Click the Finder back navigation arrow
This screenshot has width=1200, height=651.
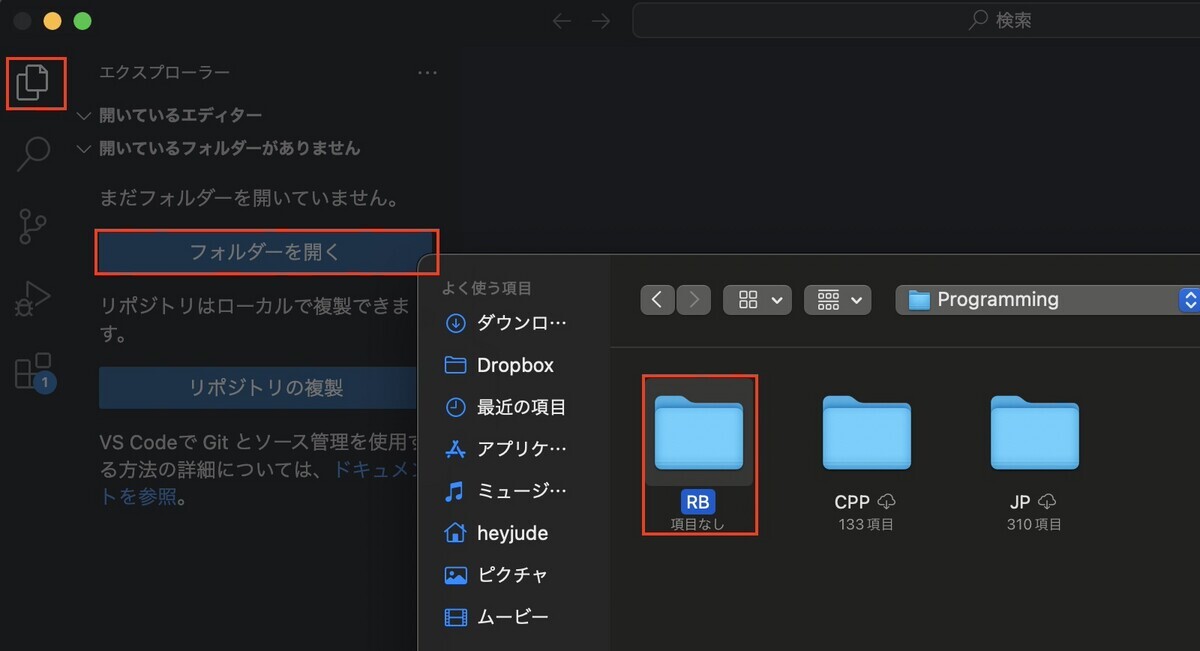(x=657, y=299)
